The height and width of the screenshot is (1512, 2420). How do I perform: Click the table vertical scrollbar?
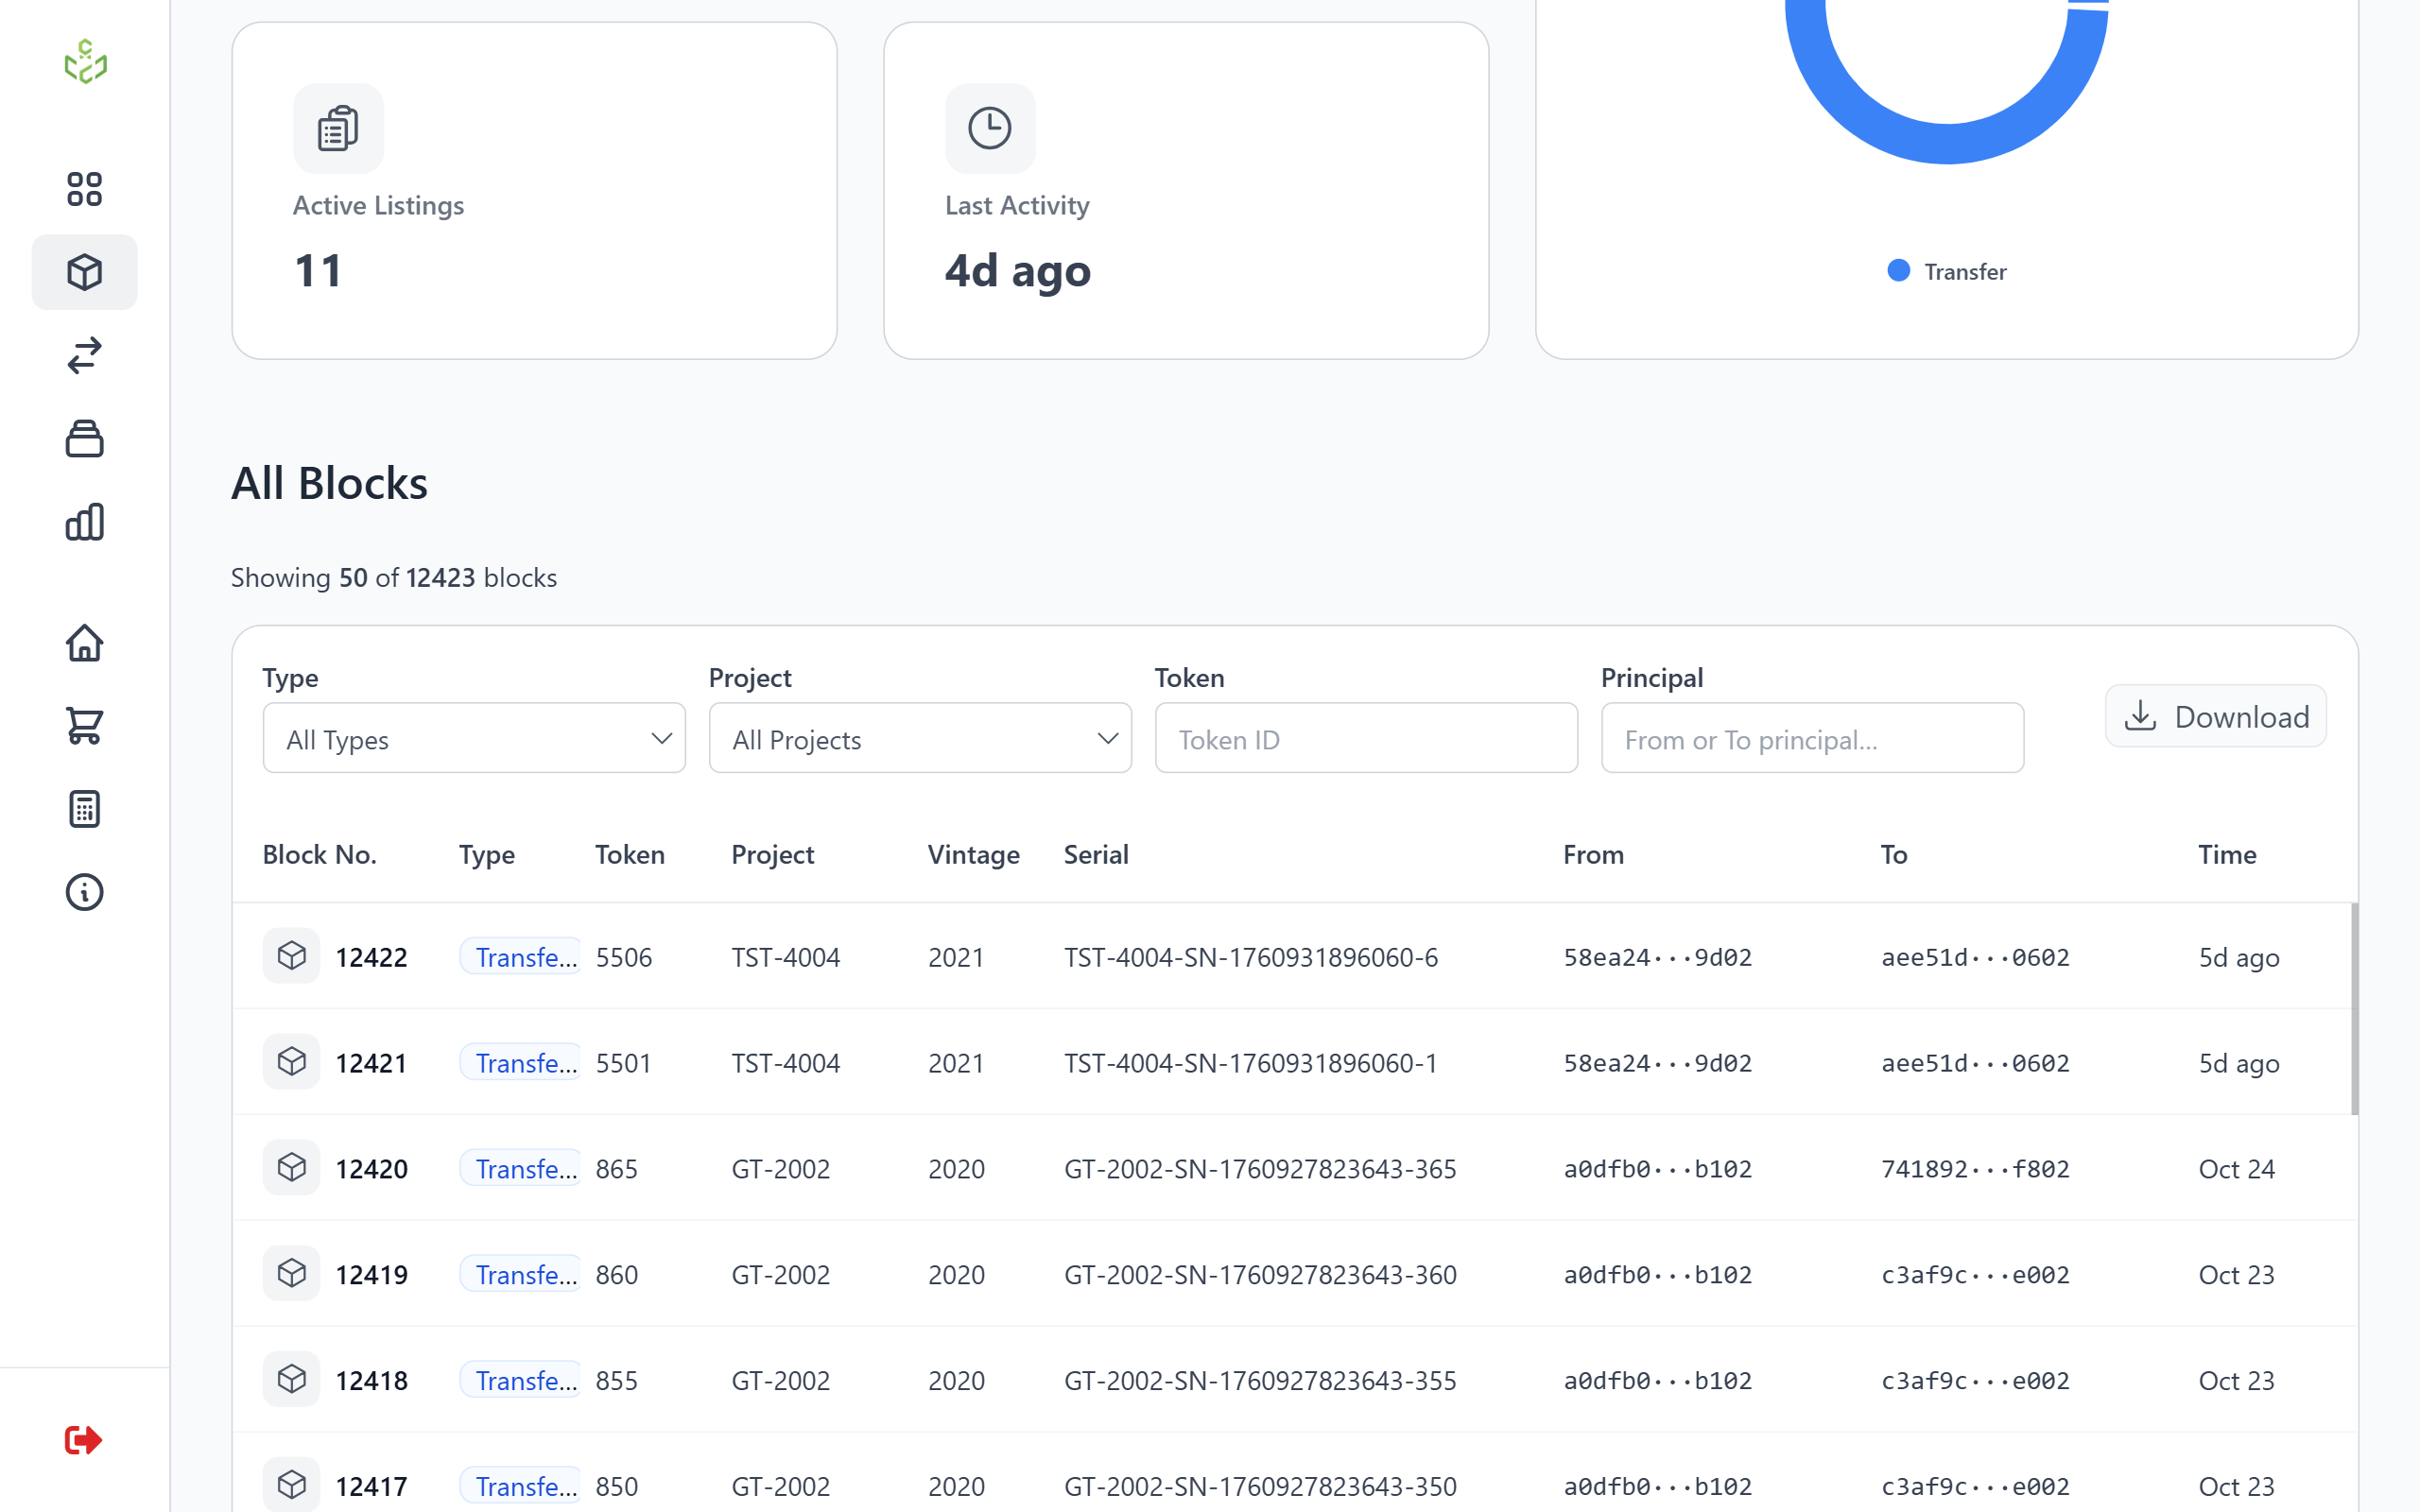click(x=2354, y=1008)
